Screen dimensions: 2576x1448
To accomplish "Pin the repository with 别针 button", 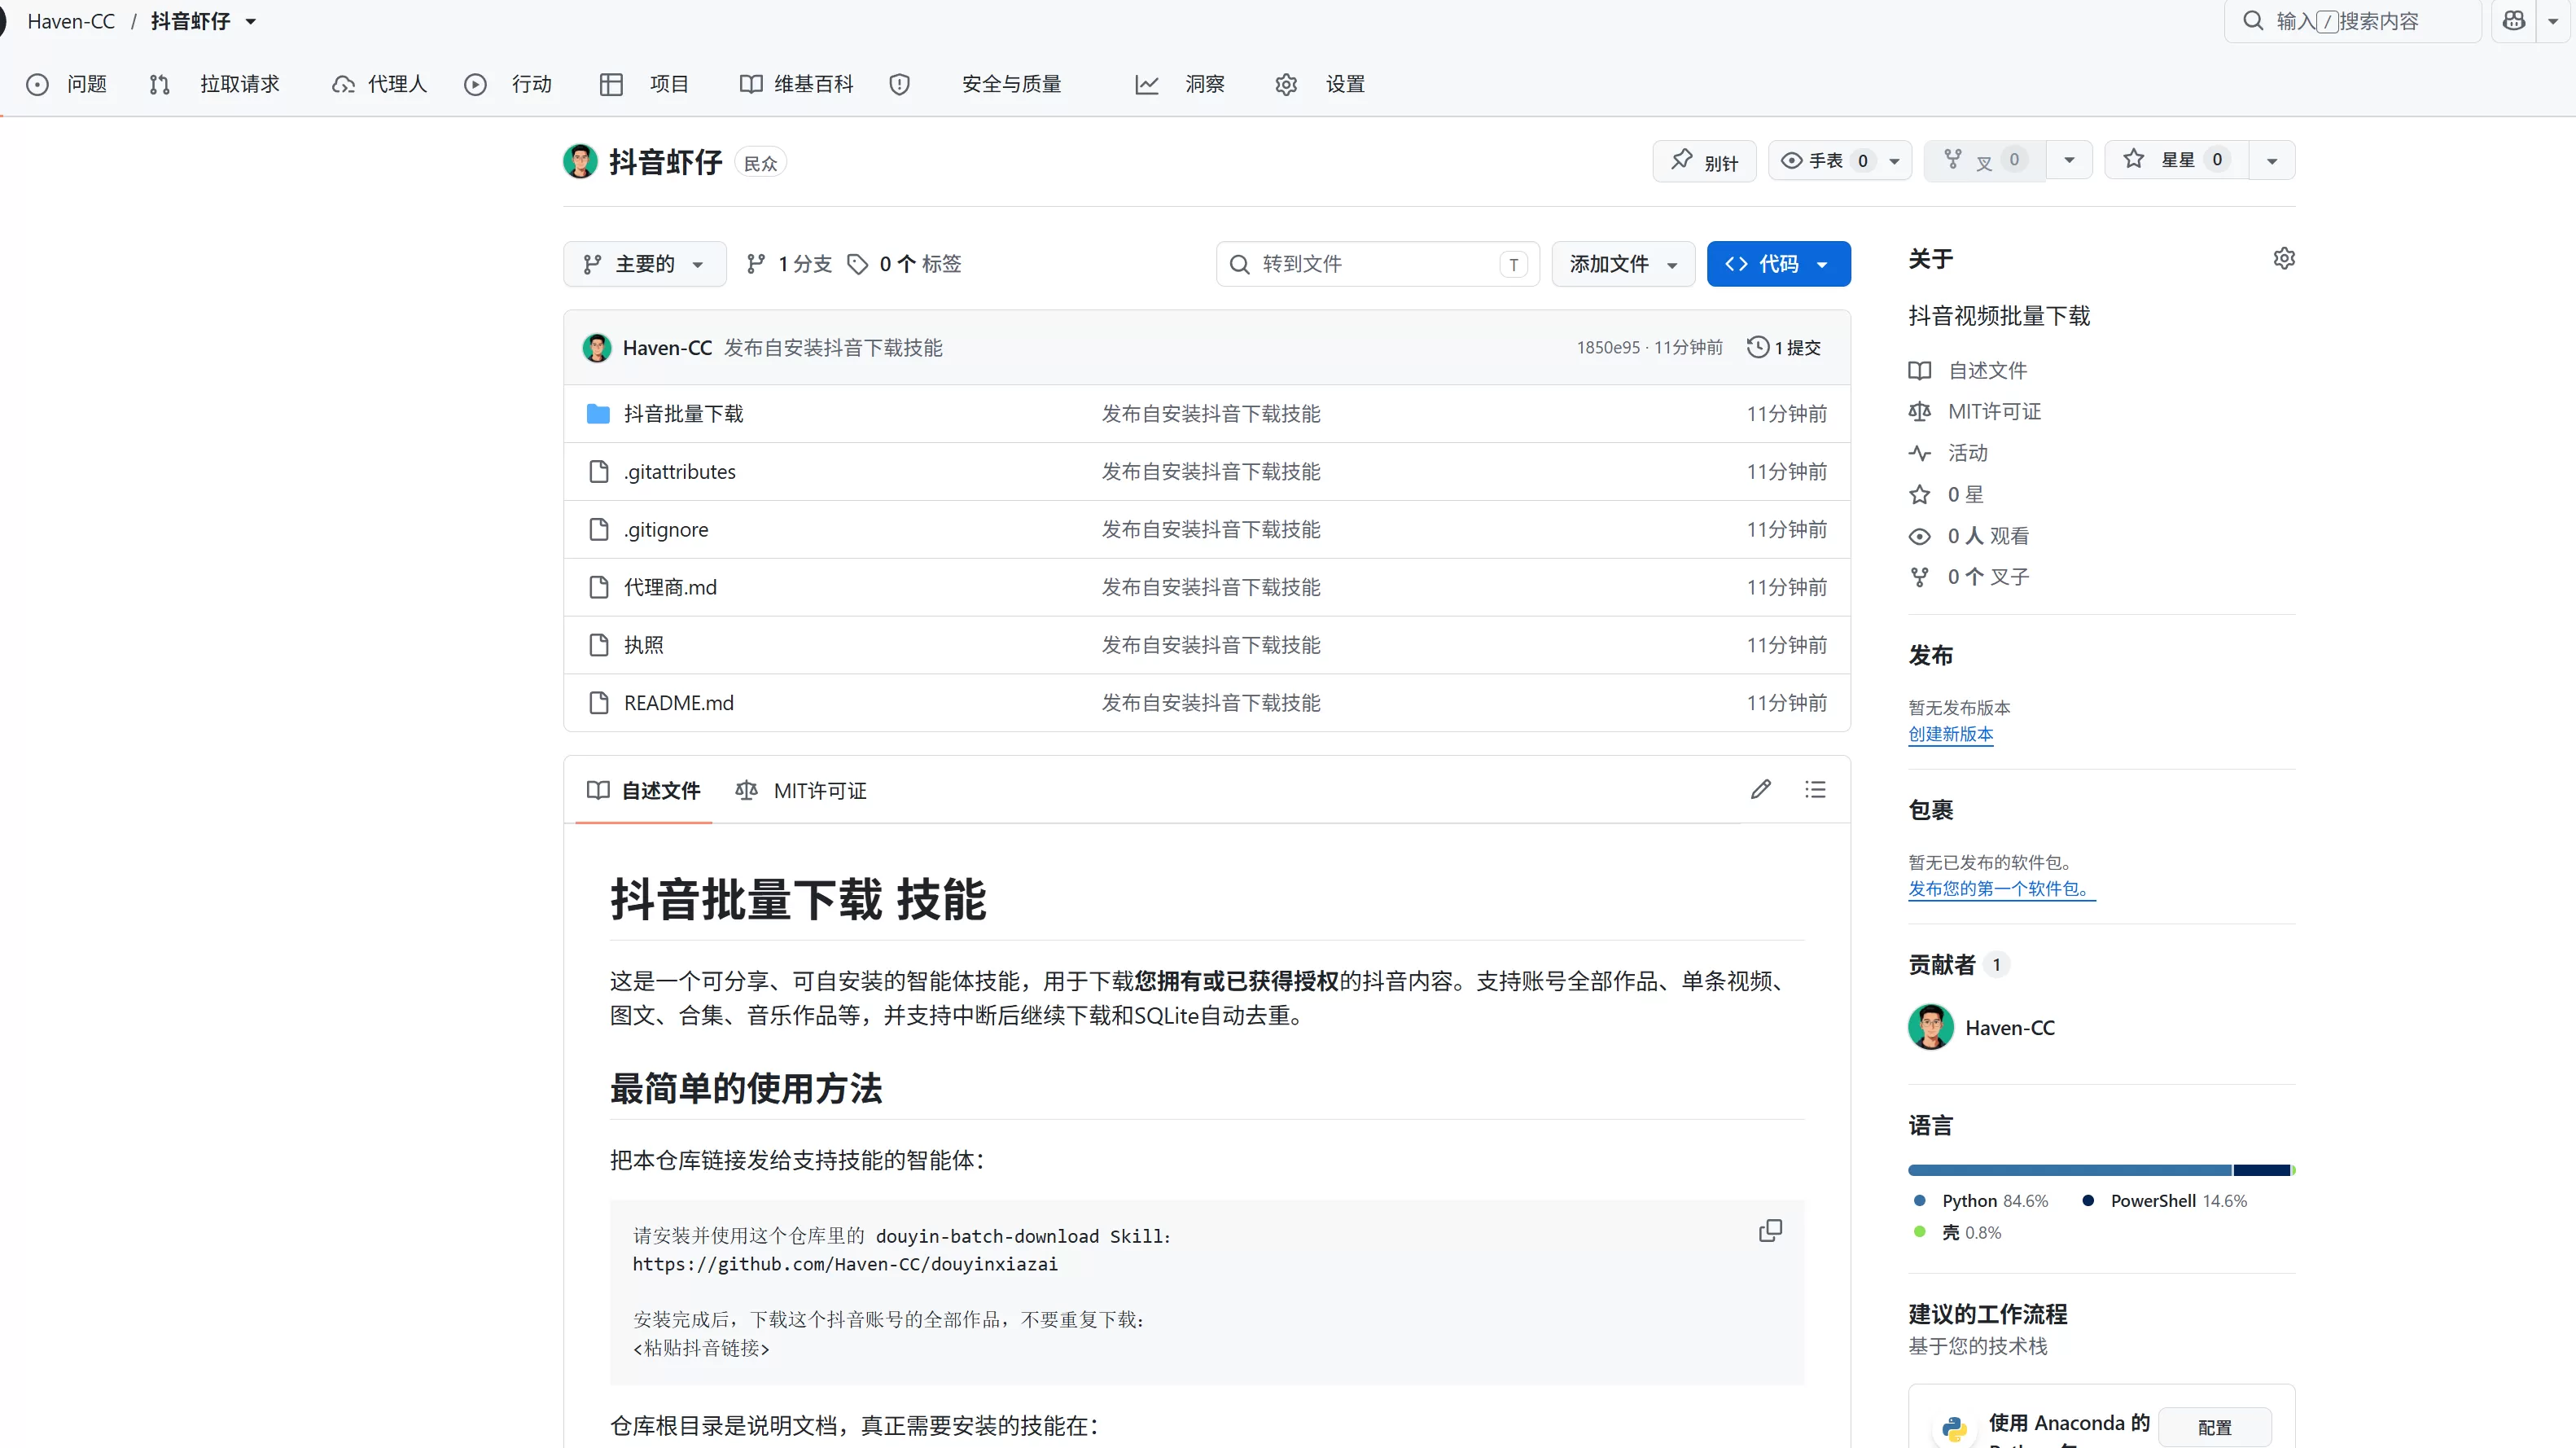I will click(x=1704, y=160).
